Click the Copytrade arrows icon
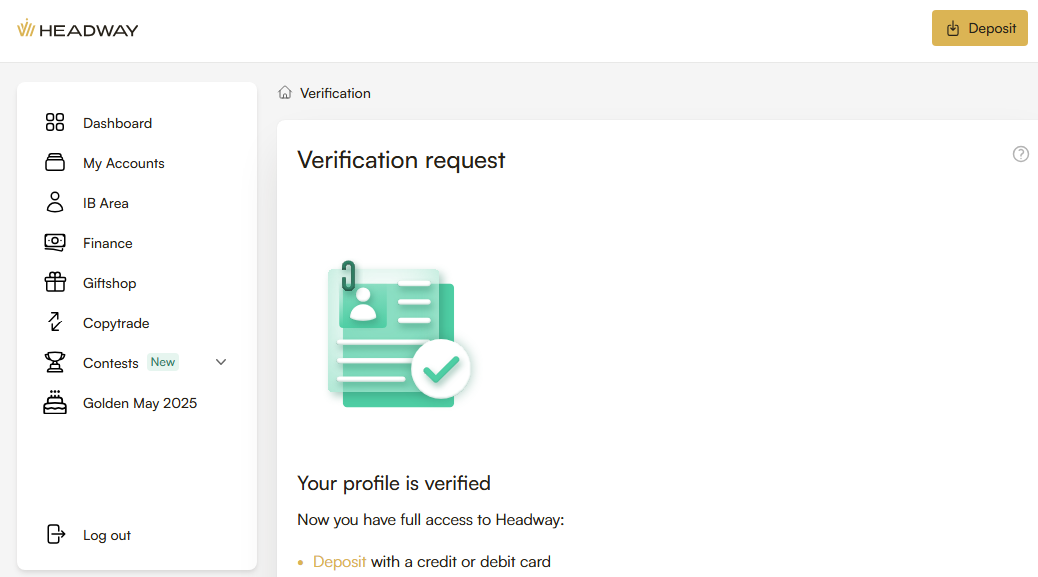This screenshot has width=1038, height=577. 55,323
